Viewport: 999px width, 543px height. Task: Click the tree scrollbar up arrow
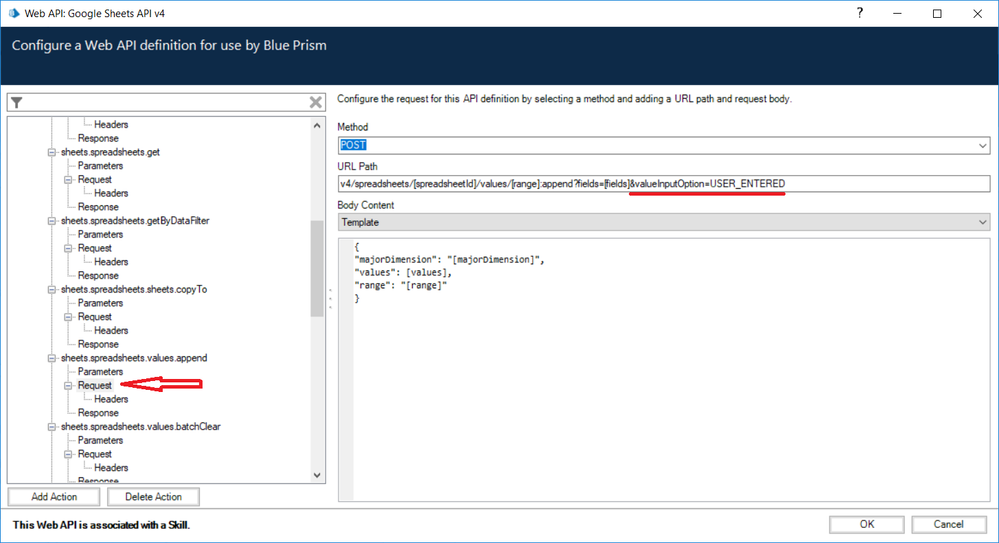click(318, 125)
